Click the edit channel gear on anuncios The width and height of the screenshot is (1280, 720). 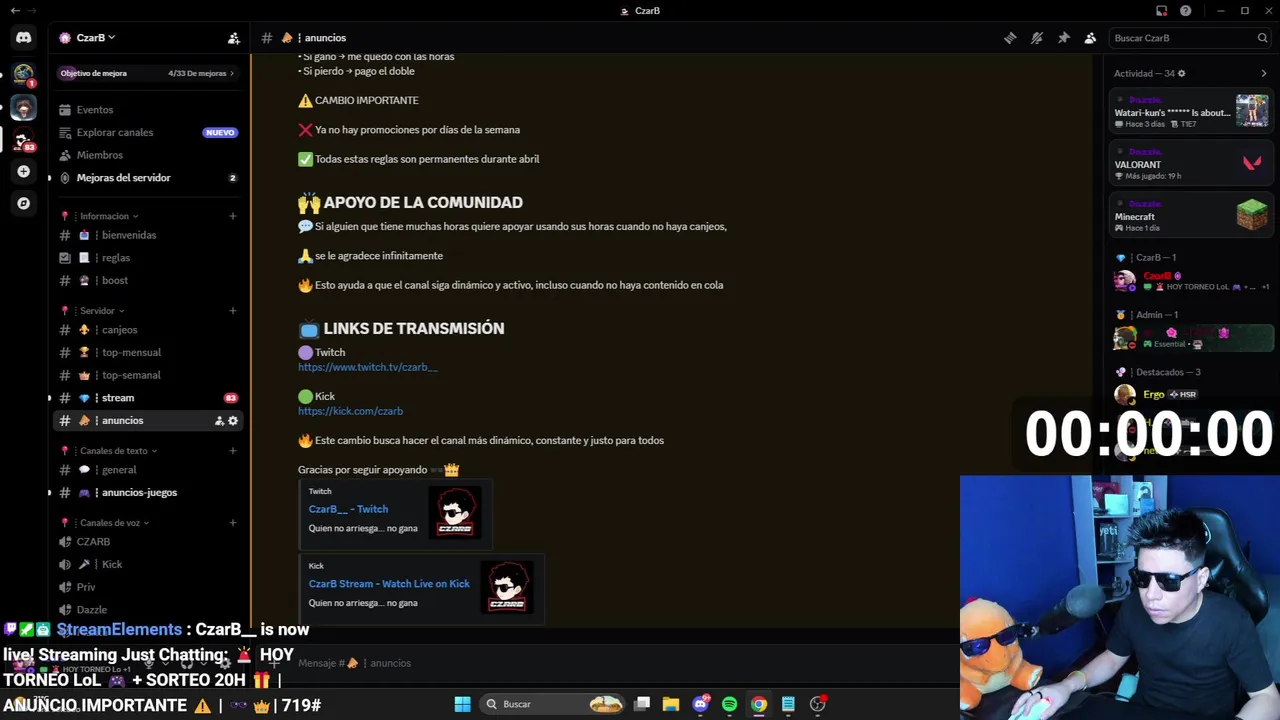[233, 421]
